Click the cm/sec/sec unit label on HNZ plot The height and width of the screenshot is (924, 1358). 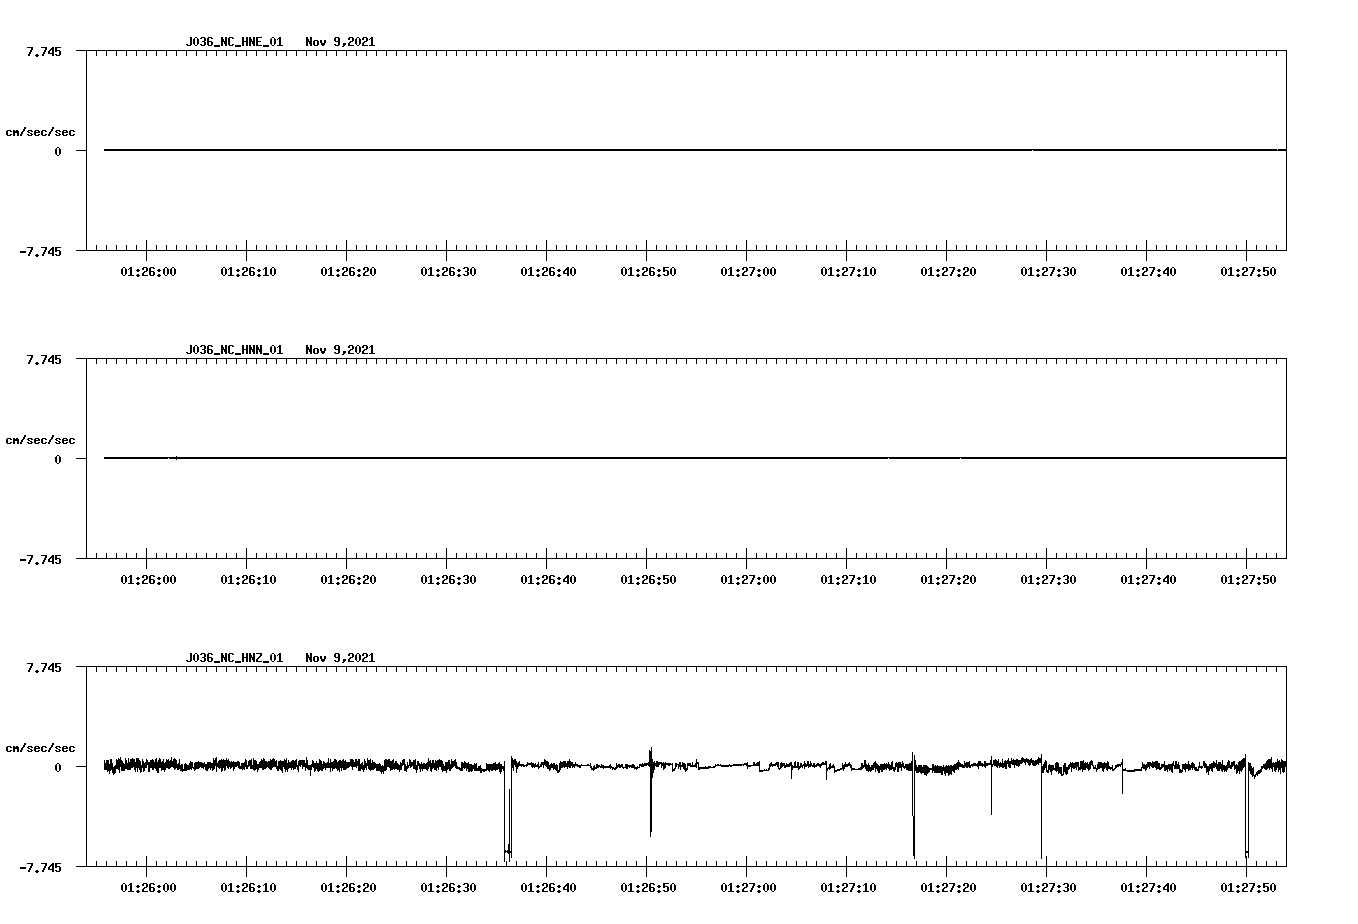40,748
